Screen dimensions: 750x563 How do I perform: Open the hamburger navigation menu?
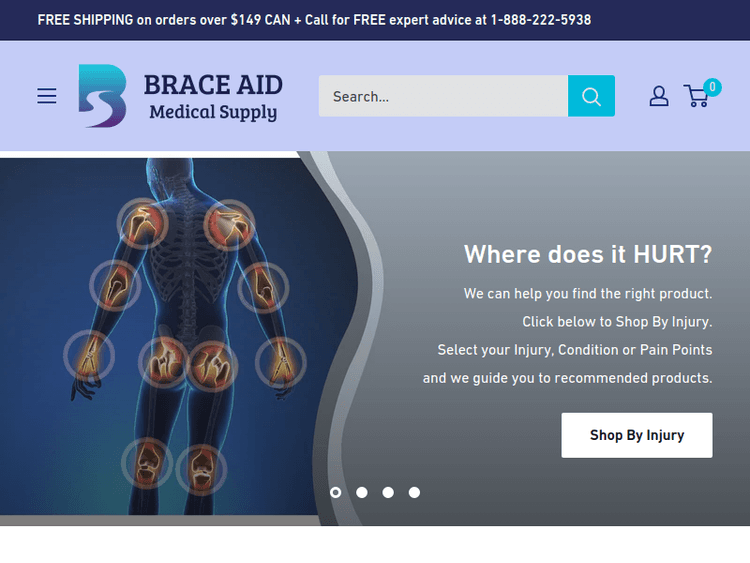tap(47, 96)
